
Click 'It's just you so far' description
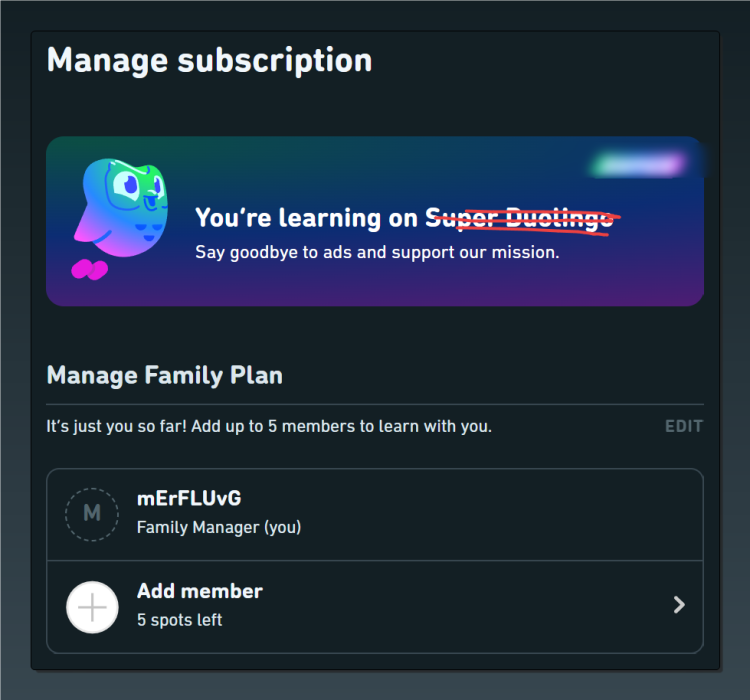[x=269, y=426]
